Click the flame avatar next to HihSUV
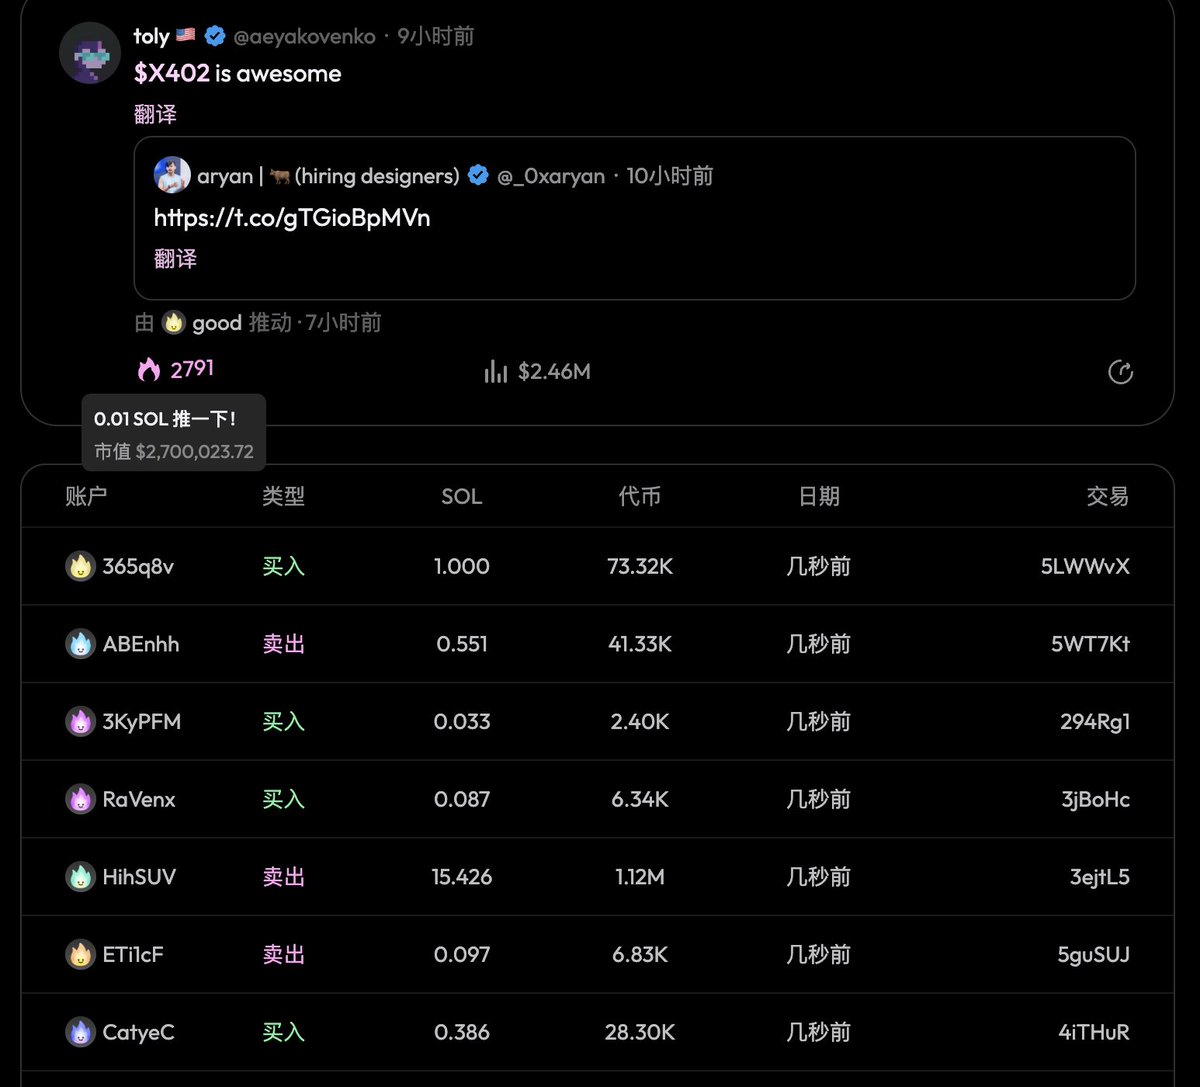1200x1087 pixels. coord(80,877)
